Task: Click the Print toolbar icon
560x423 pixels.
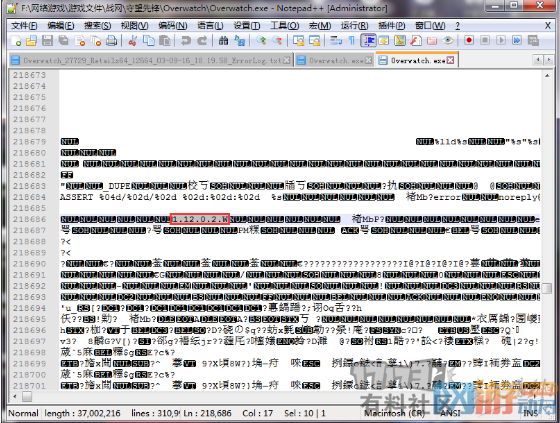Action: (x=112, y=41)
